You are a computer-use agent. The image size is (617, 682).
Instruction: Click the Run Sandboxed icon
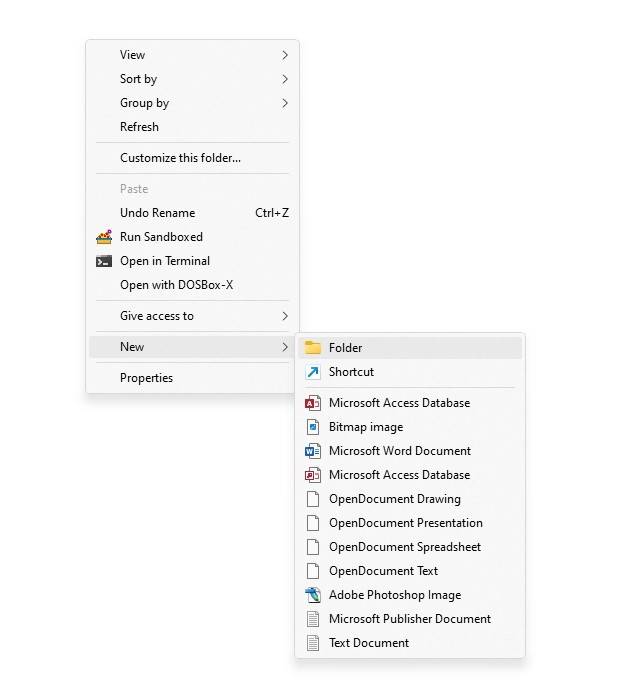tap(104, 237)
